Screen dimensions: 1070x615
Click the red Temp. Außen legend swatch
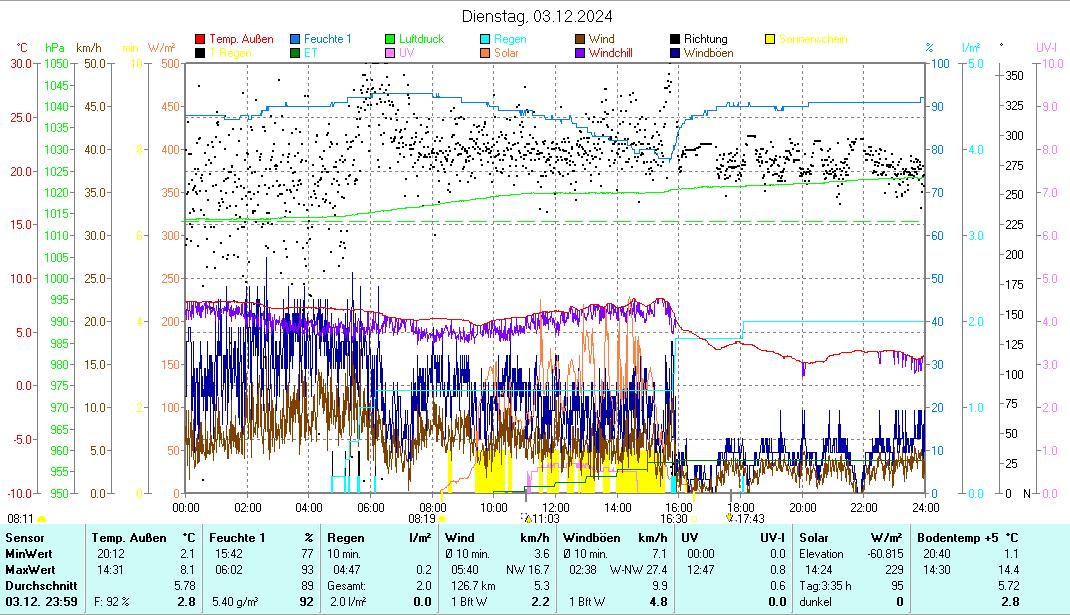(x=200, y=40)
